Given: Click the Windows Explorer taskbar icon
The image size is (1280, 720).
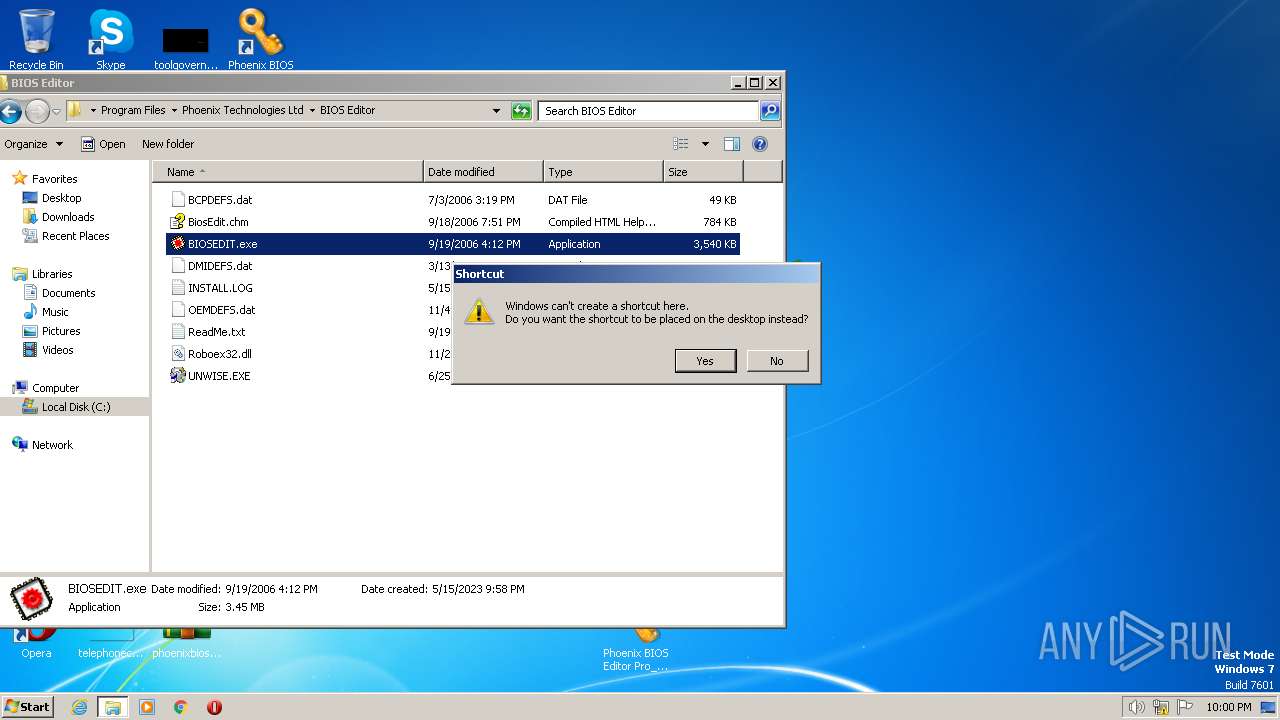Looking at the screenshot, I should coord(113,707).
